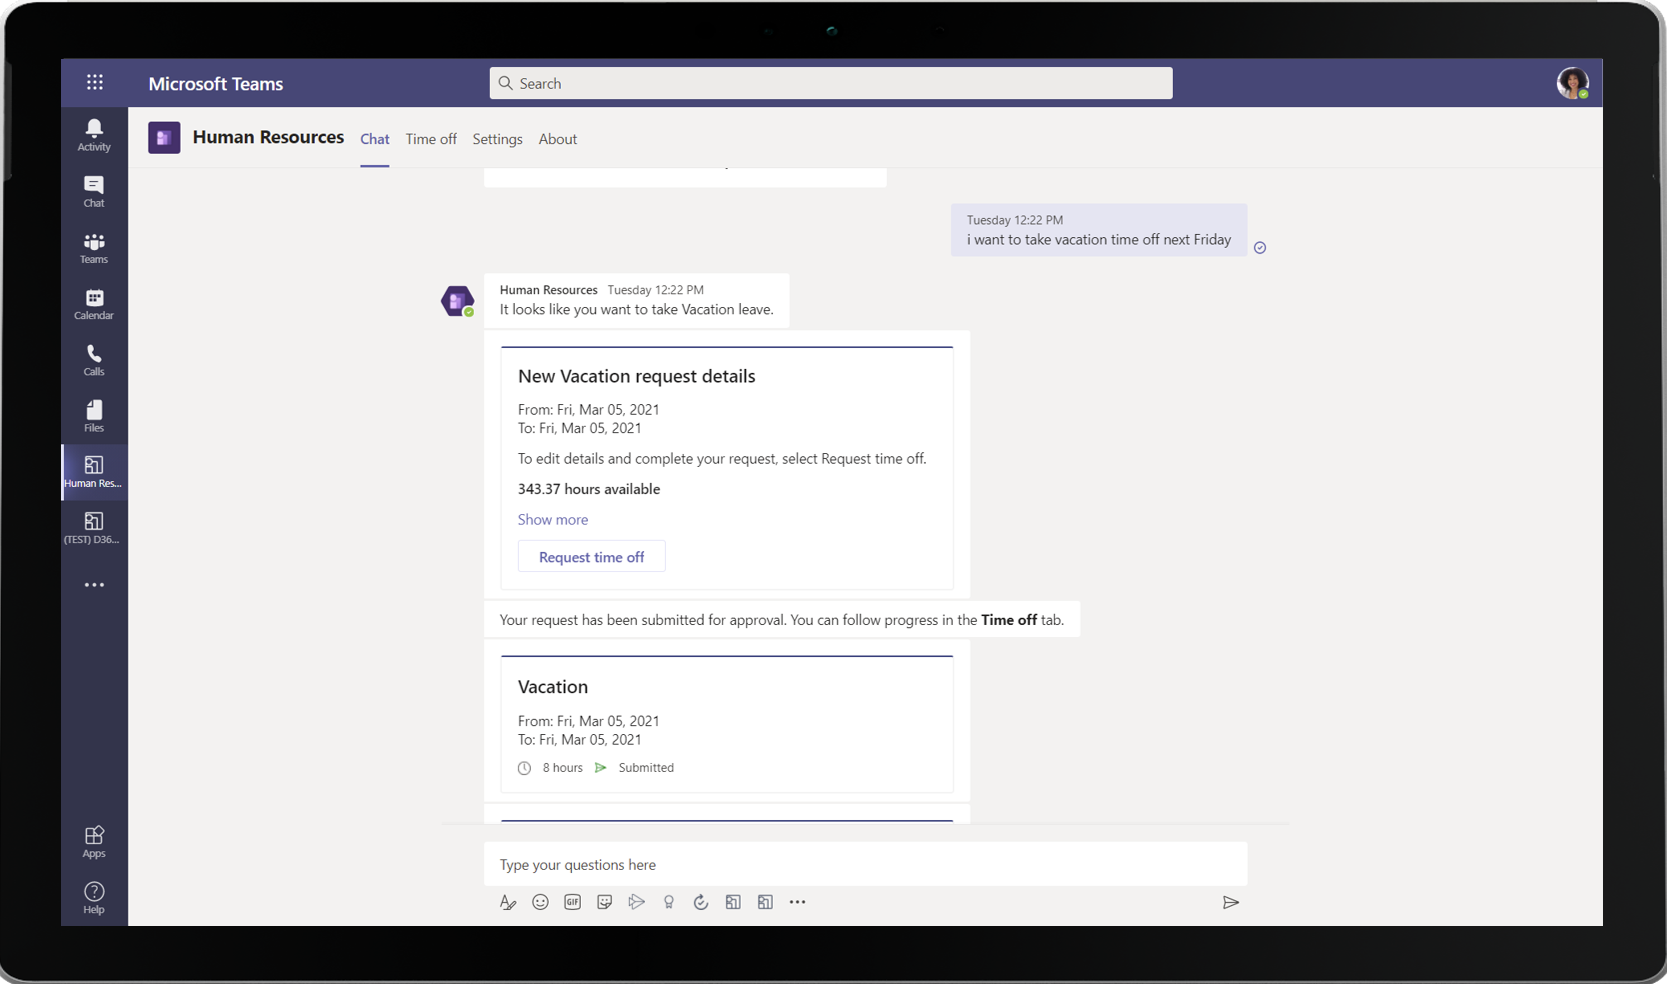This screenshot has height=984, width=1667.
Task: Open the Calendar from the sidebar
Action: point(93,302)
